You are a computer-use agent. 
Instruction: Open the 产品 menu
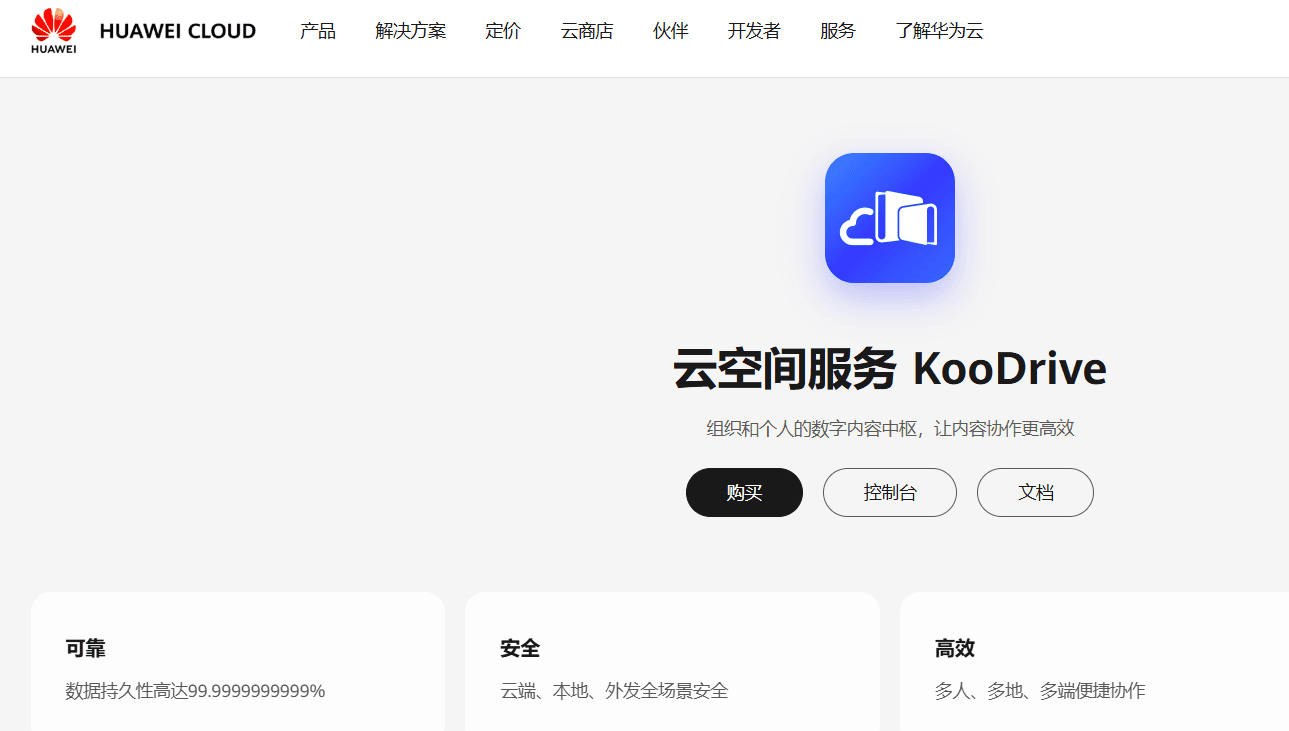pos(318,31)
